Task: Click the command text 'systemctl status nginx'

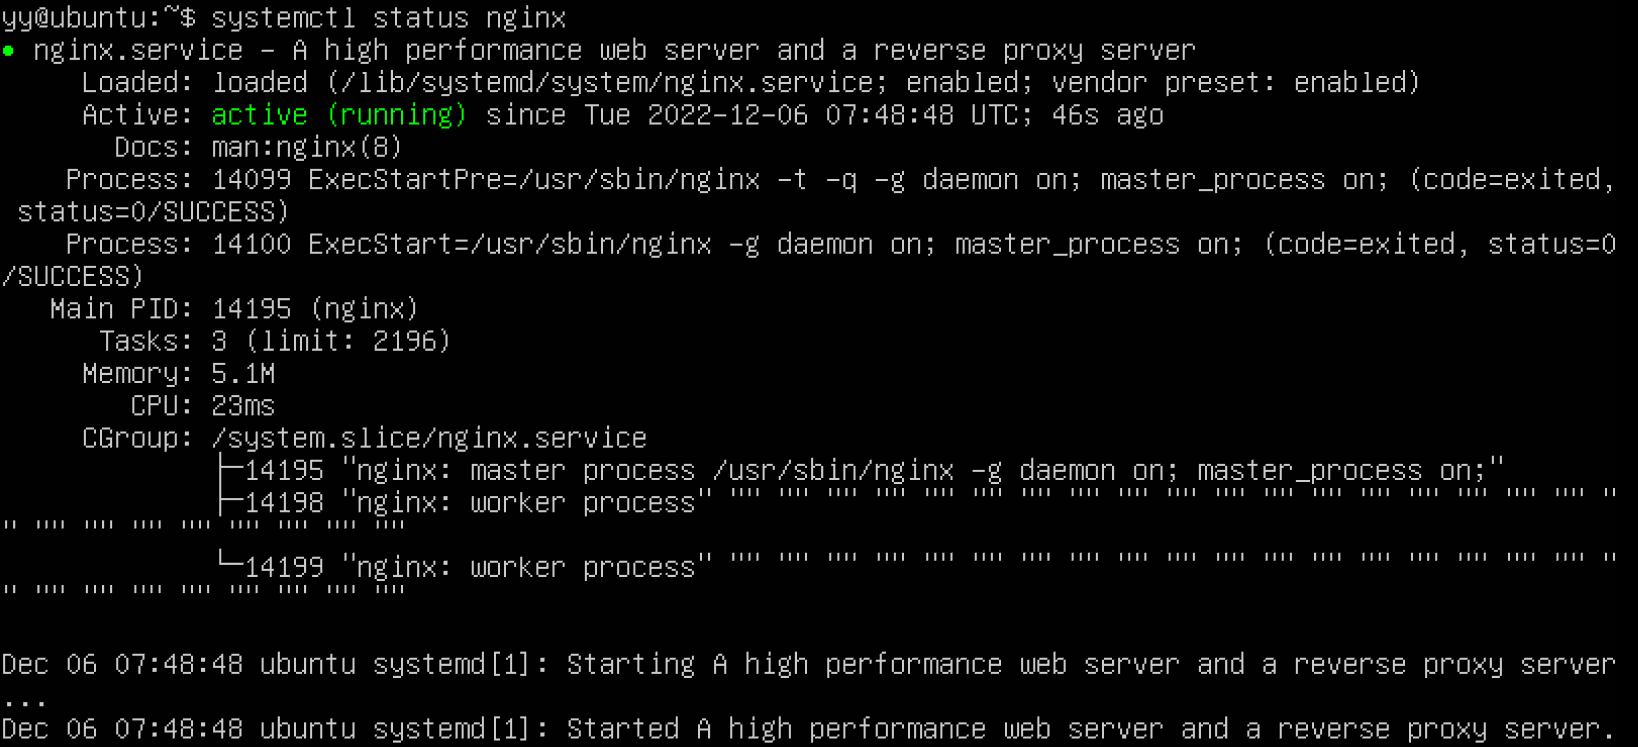Action: 389,18
